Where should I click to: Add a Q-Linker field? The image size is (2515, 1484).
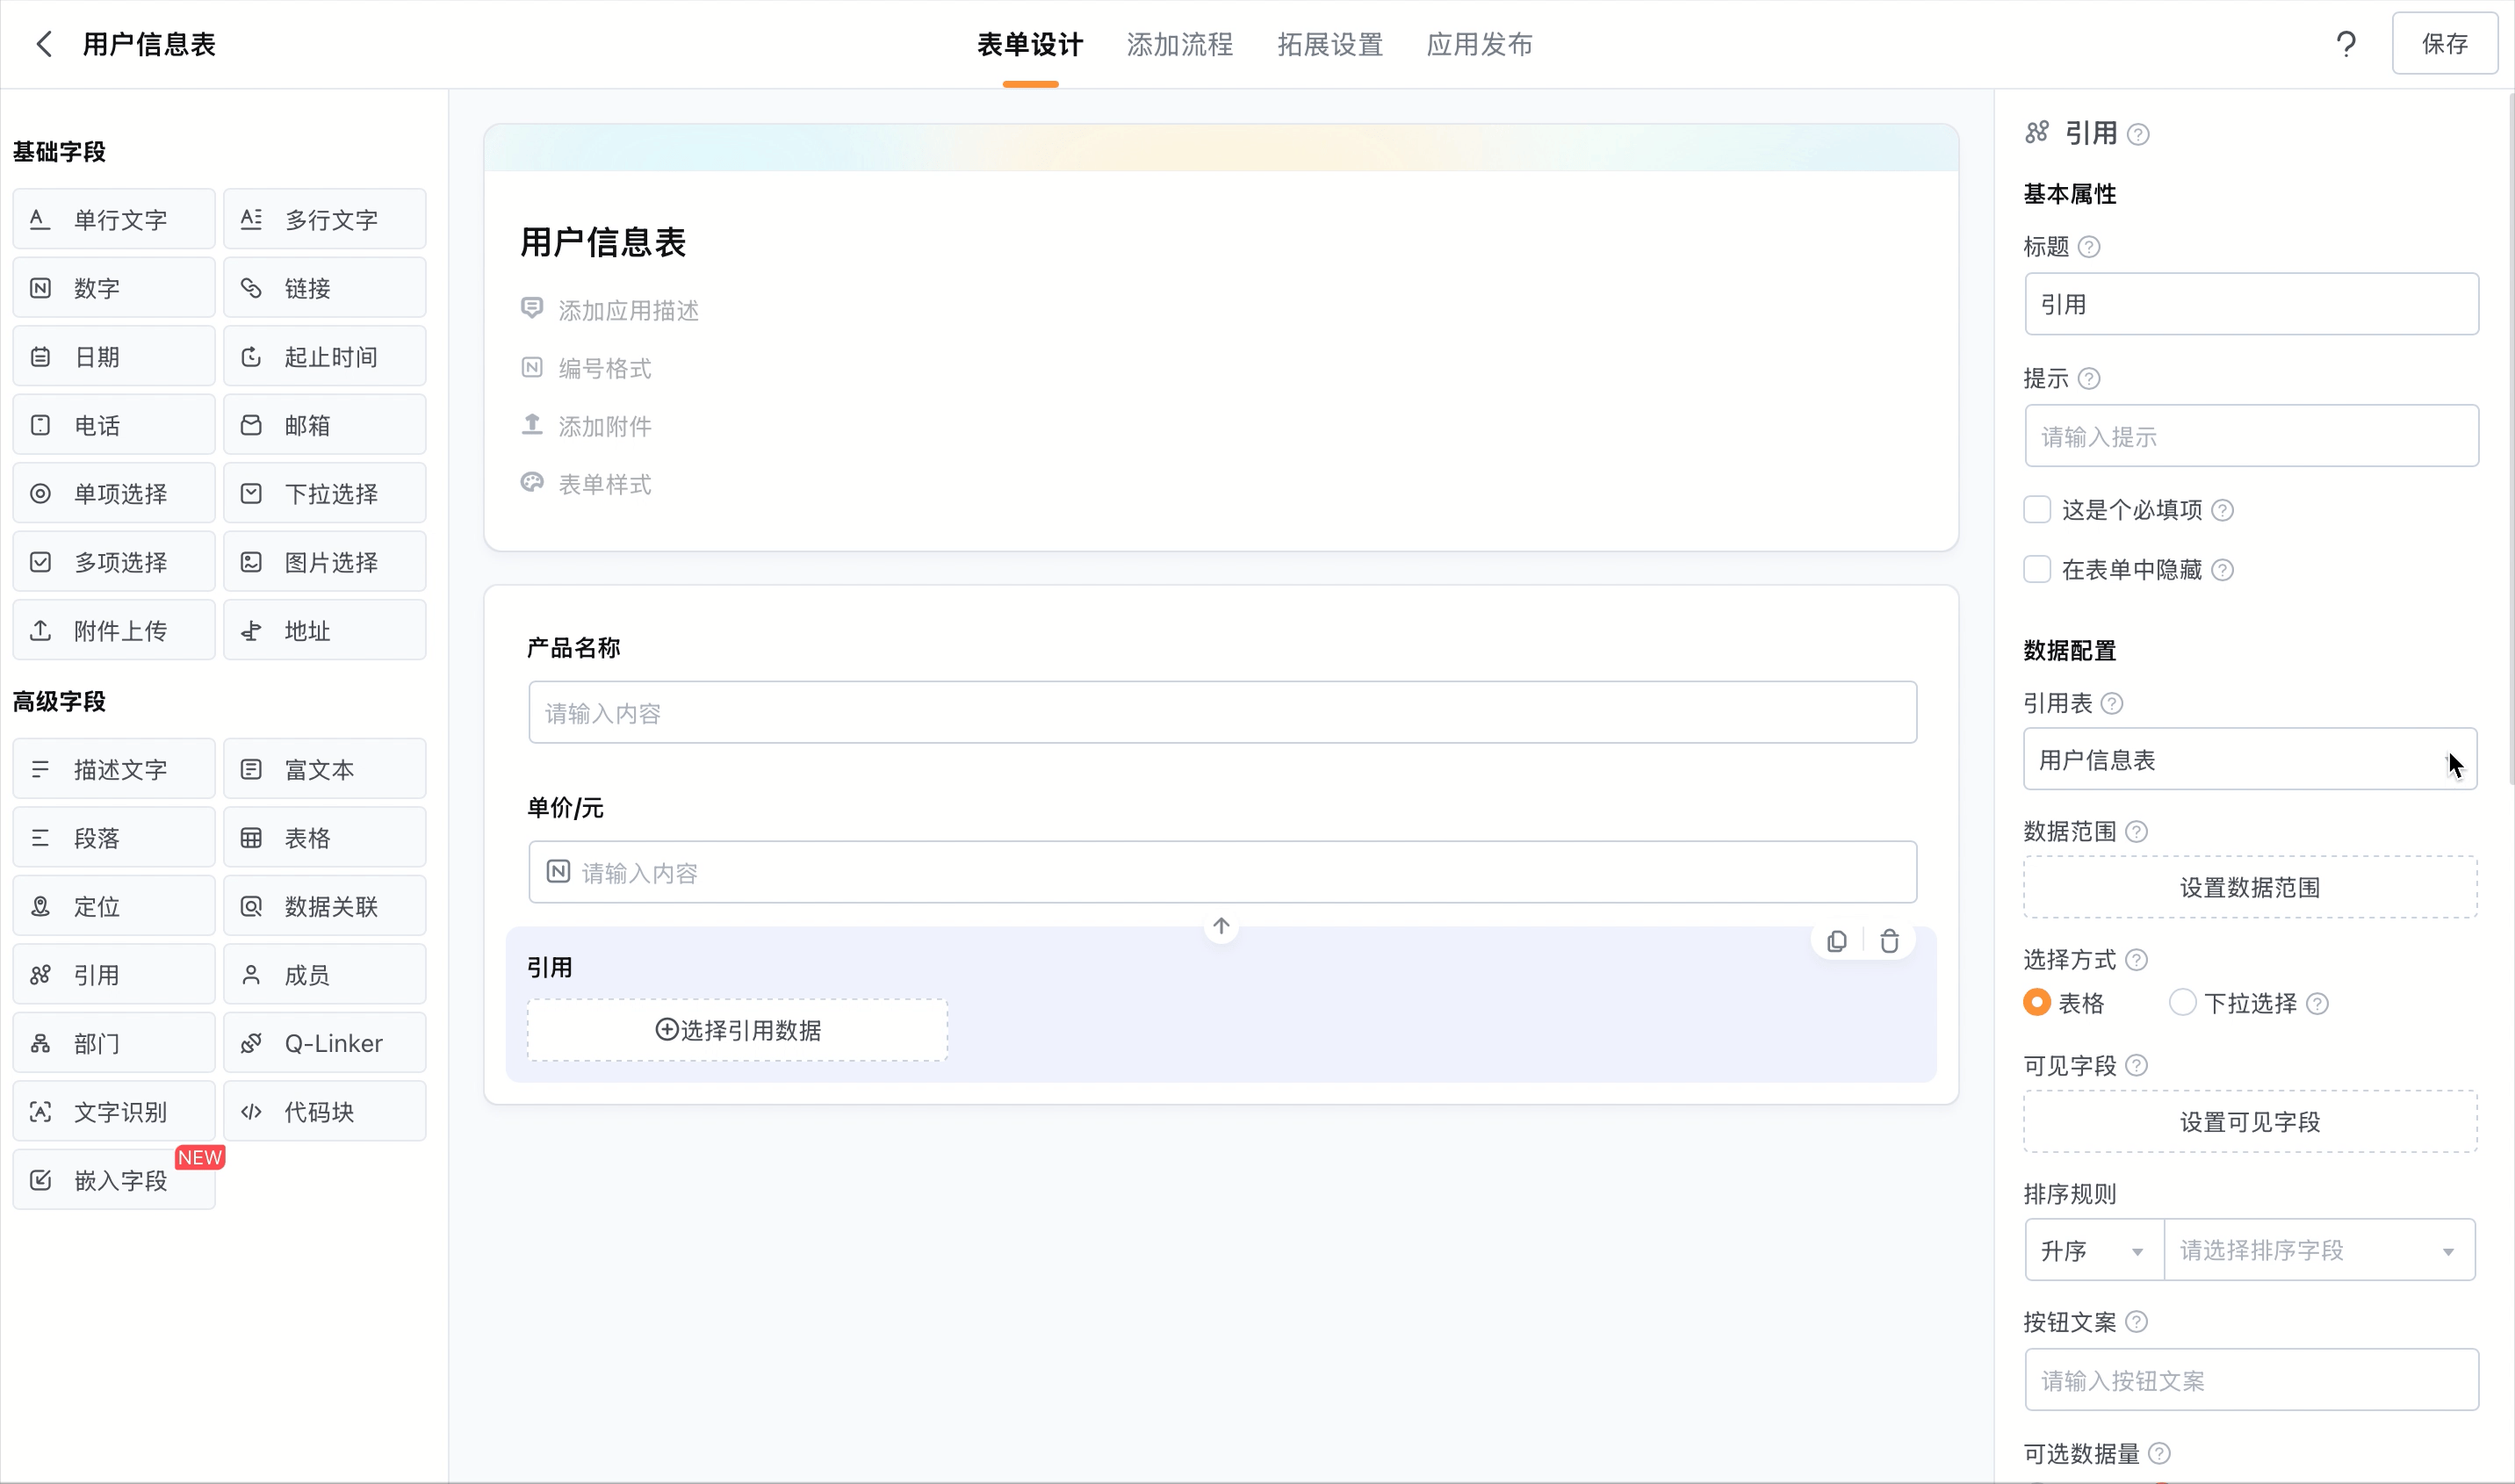pos(325,1043)
